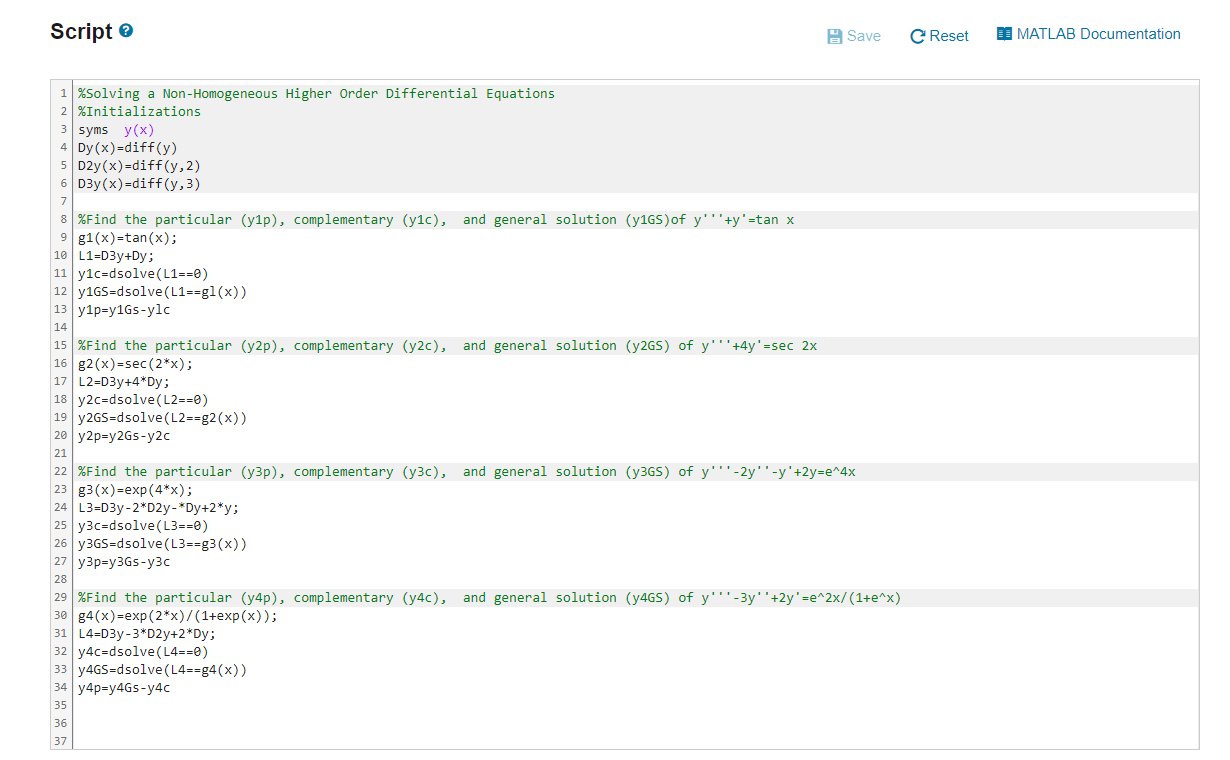Screen dimensions: 1230x760
Task: Click the g3(x)=exp(4*x); code line
Action: [x=135, y=490]
